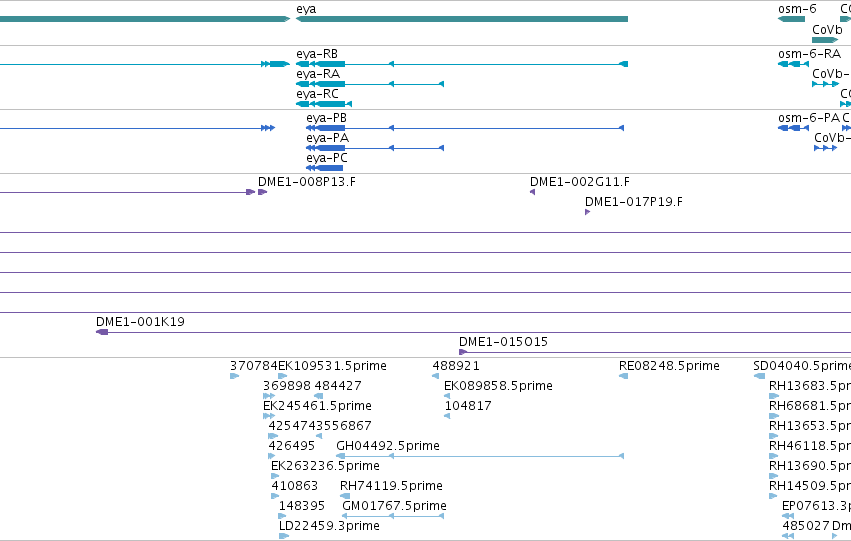The width and height of the screenshot is (851, 541).
Task: Click the EK089858.5prime EST label
Action: tap(498, 386)
